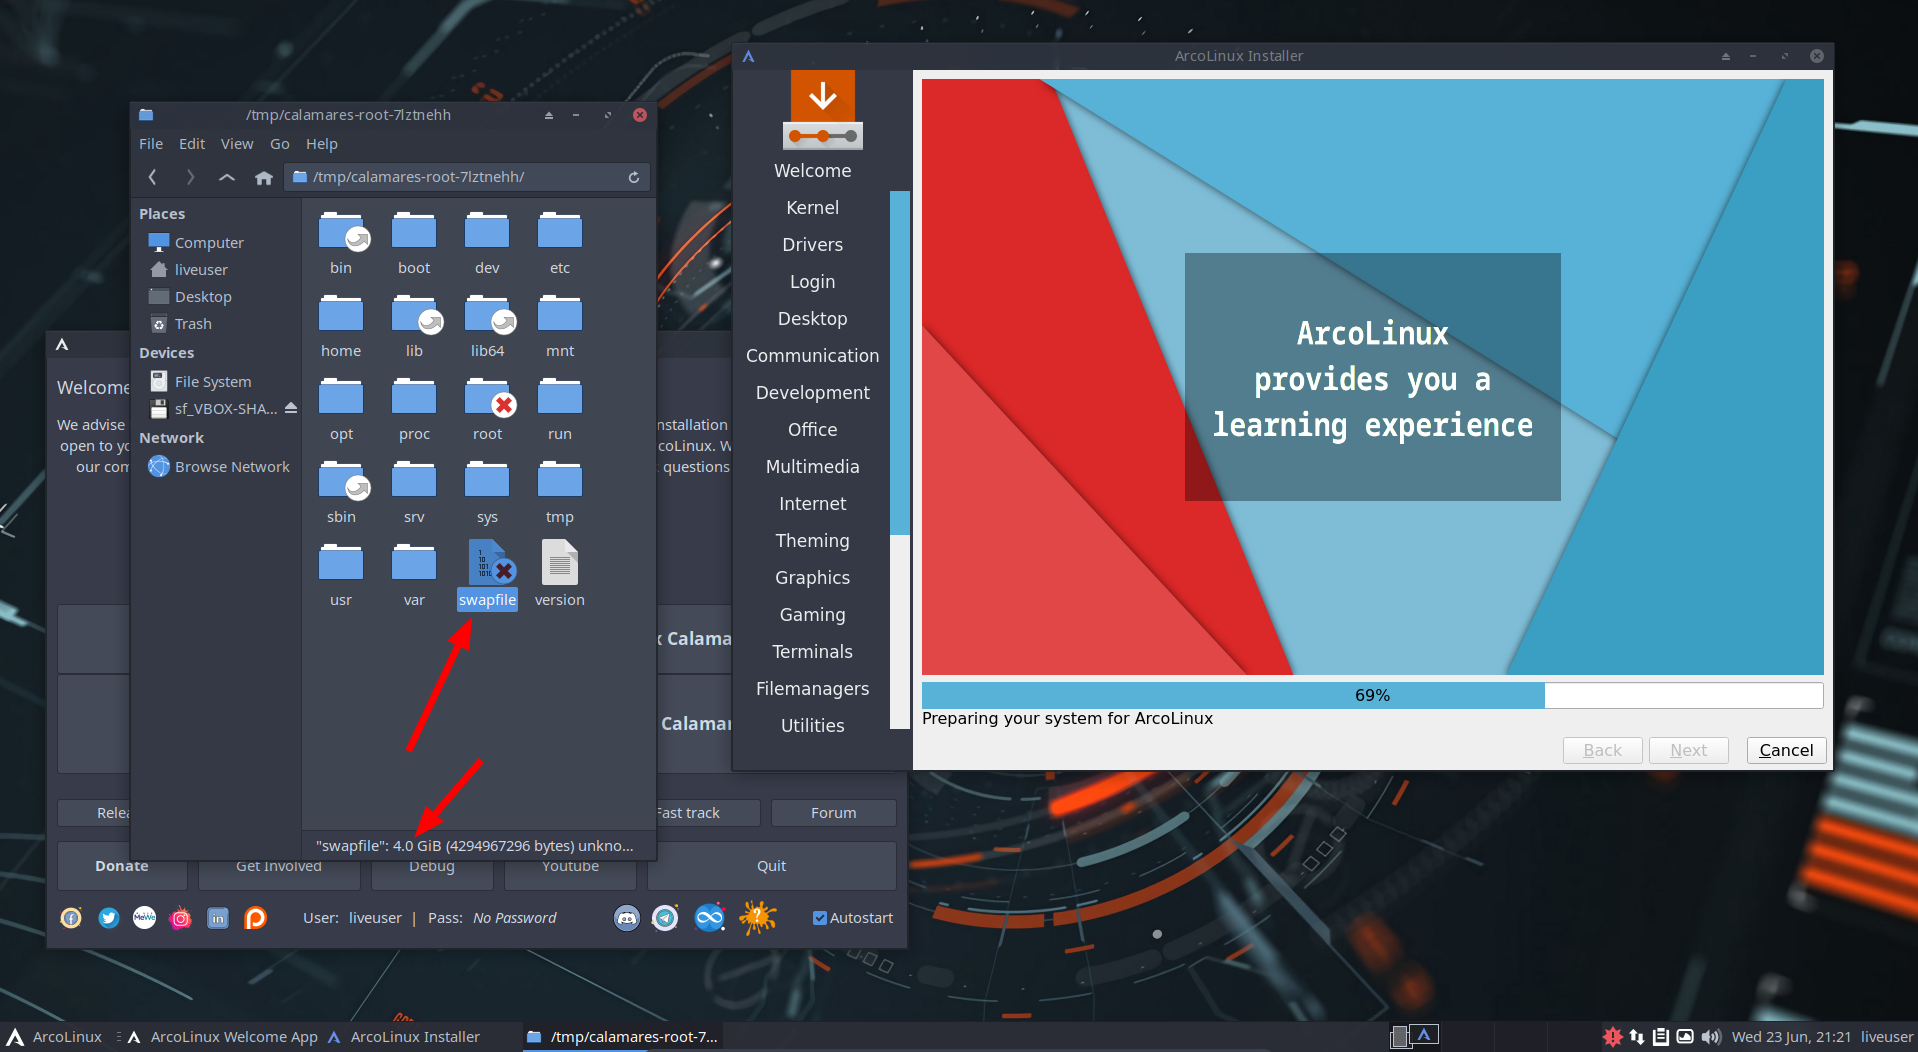Open the volume control in system tray
Screen dimensions: 1918x1052
click(x=1711, y=1037)
